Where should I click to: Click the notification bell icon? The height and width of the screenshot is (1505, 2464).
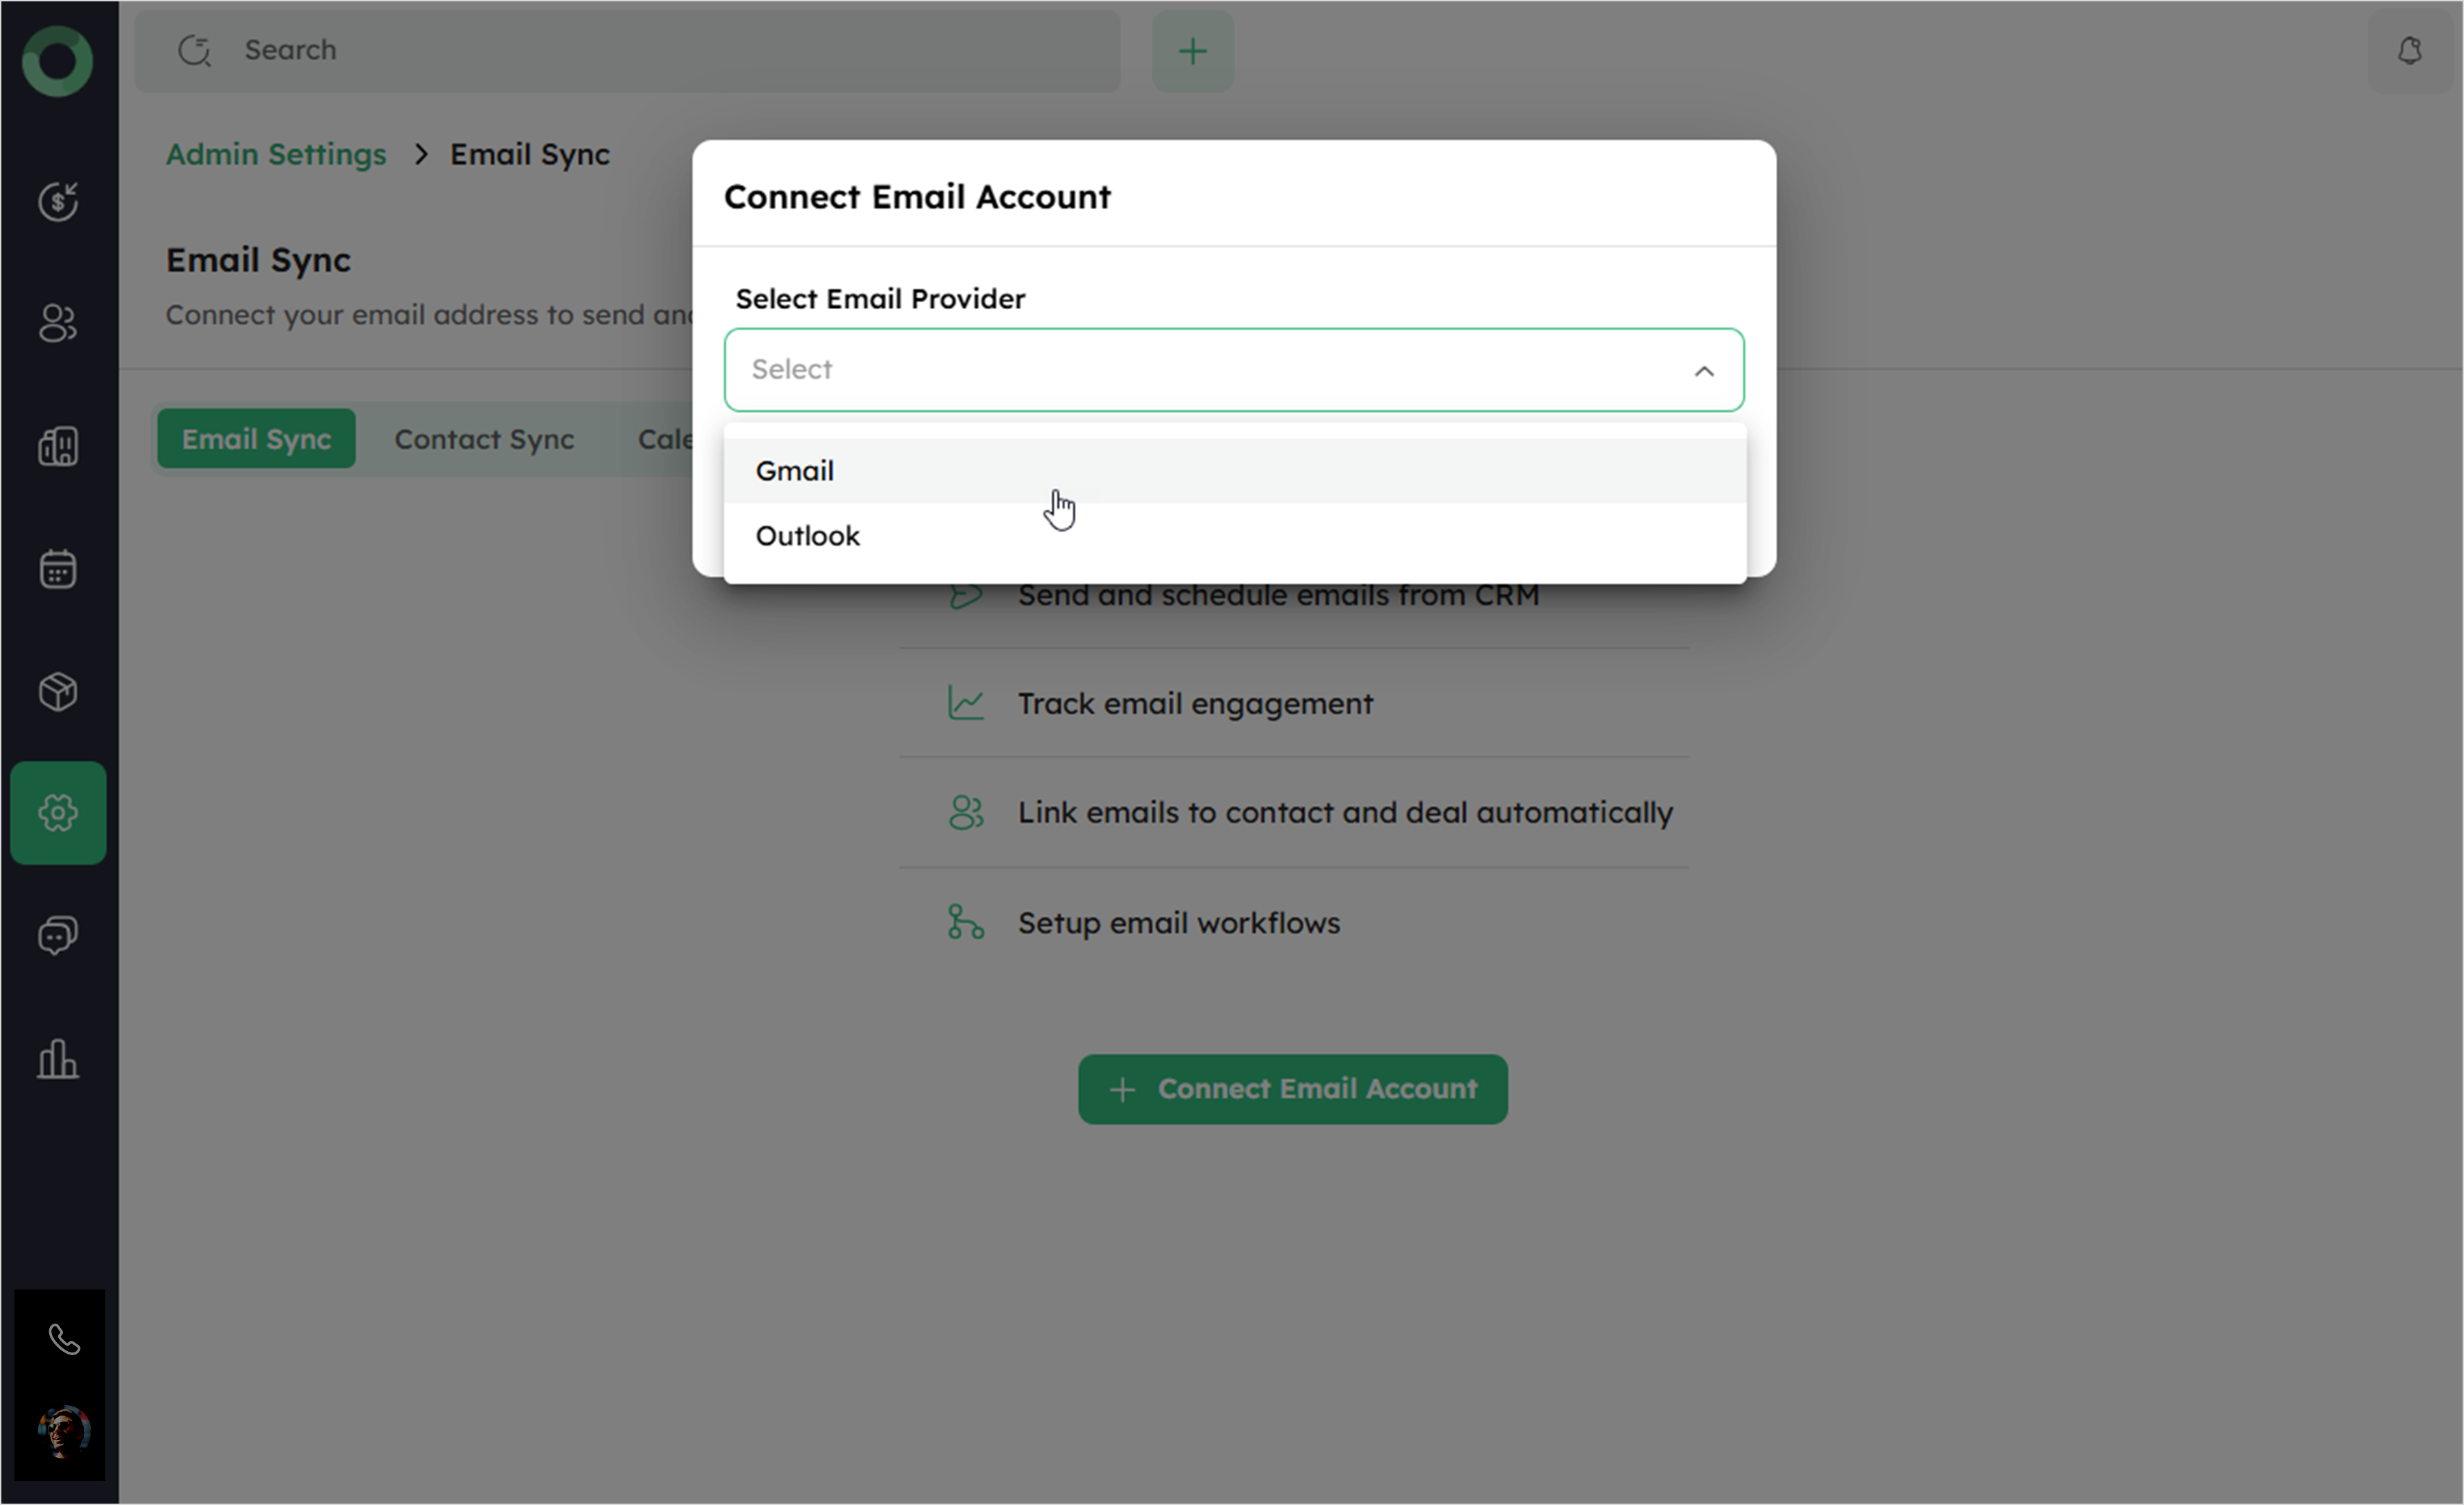pyautogui.click(x=2410, y=51)
